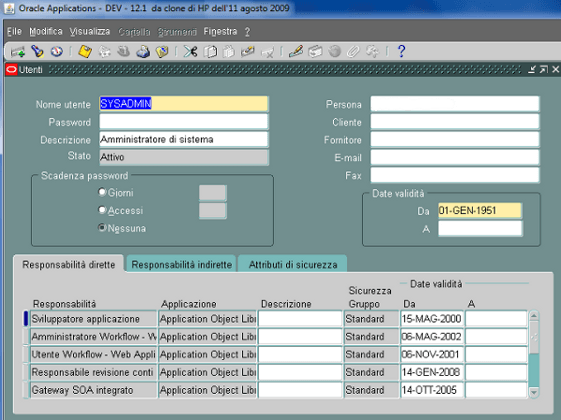Open the Finestra menu
Screen dimensions: 561x420
click(x=220, y=31)
